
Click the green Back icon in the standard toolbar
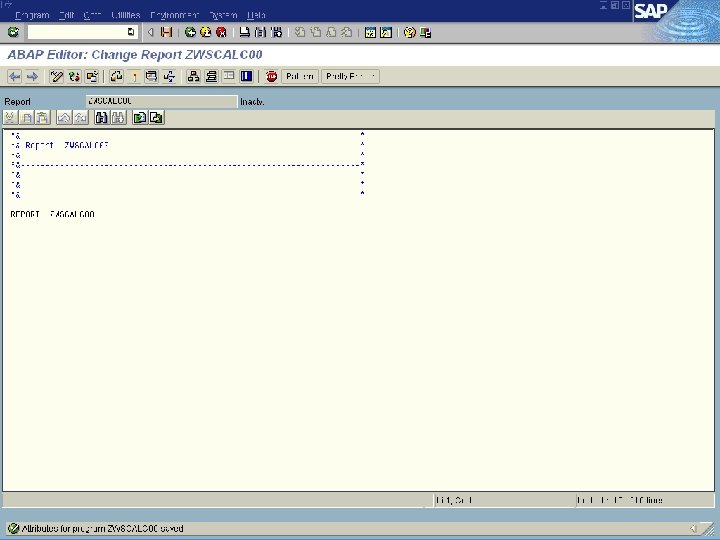pos(190,32)
